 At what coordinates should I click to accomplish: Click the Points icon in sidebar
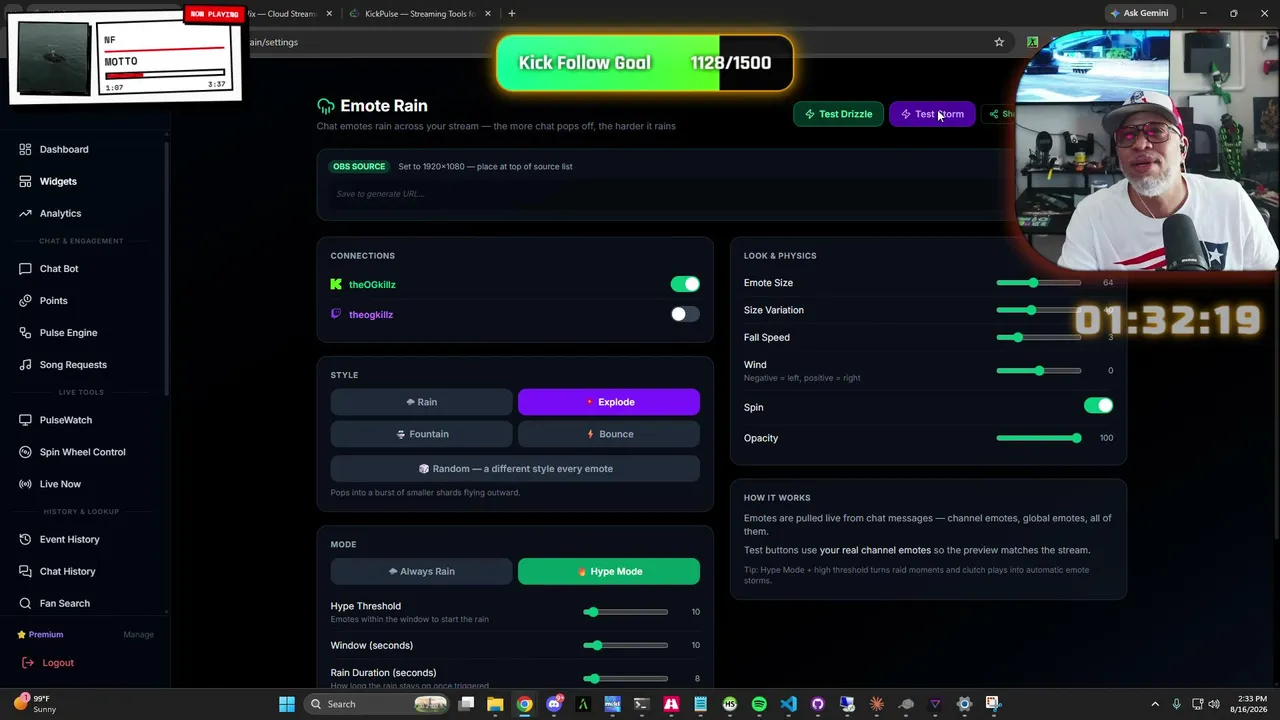(x=25, y=301)
